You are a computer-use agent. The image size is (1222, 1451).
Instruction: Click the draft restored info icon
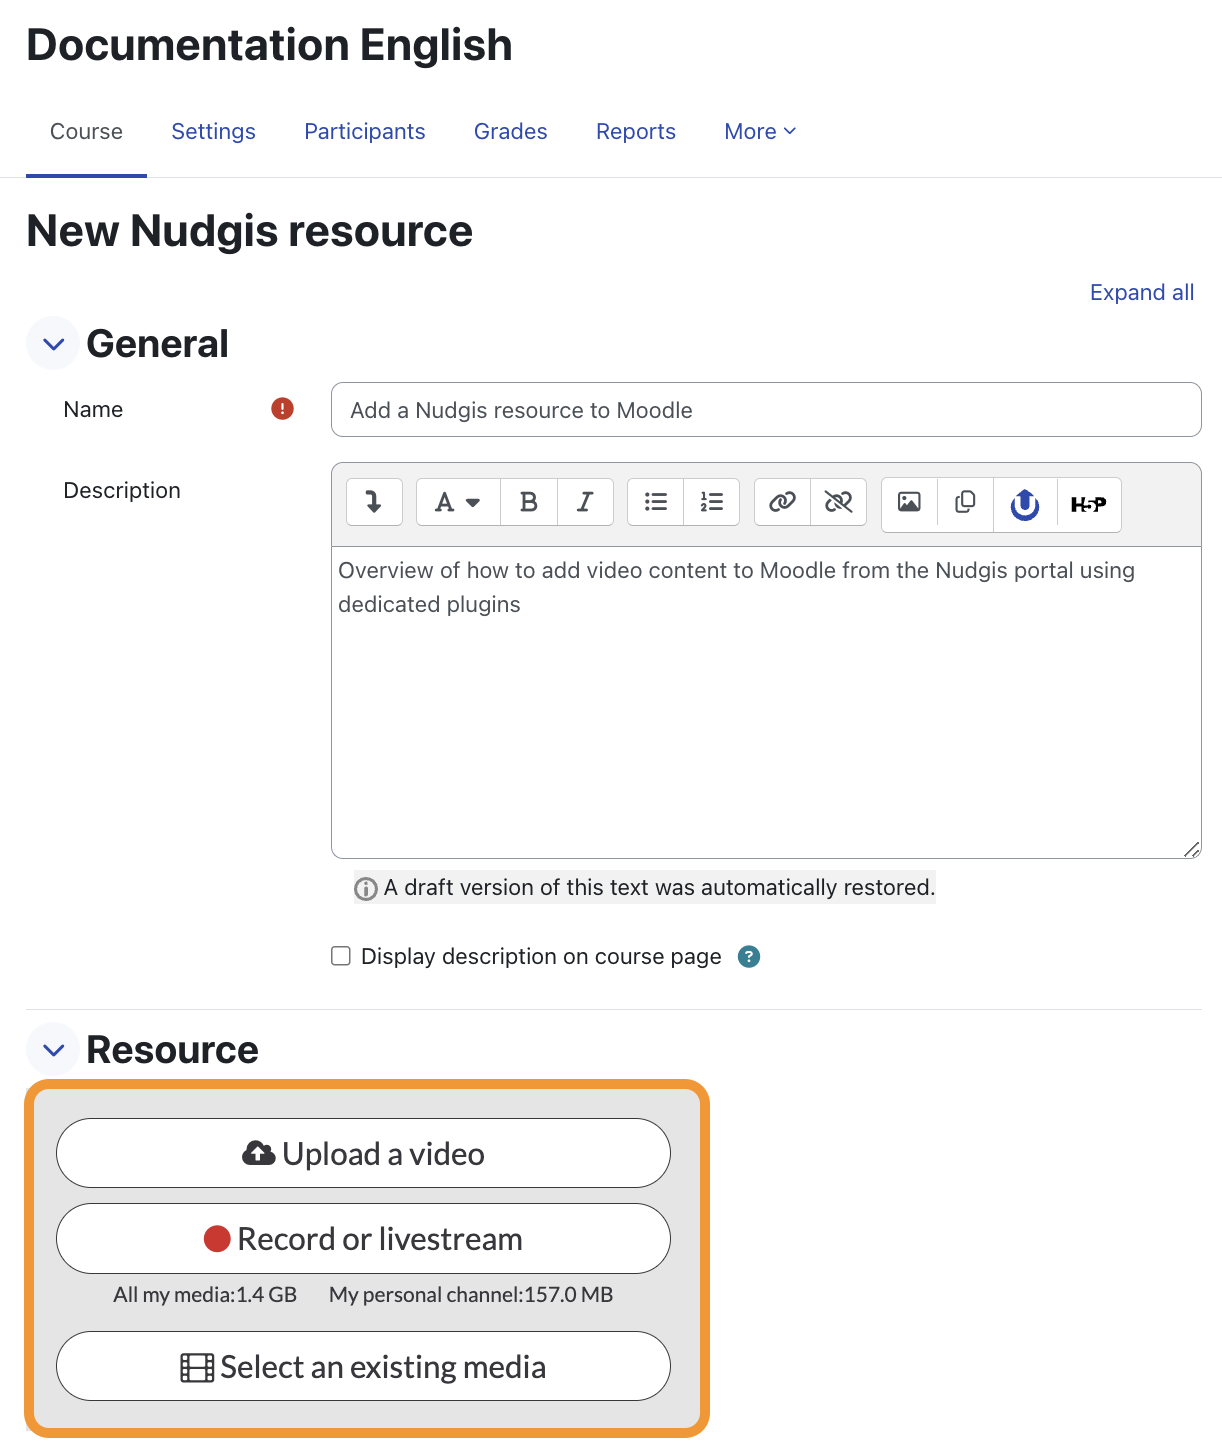point(366,888)
